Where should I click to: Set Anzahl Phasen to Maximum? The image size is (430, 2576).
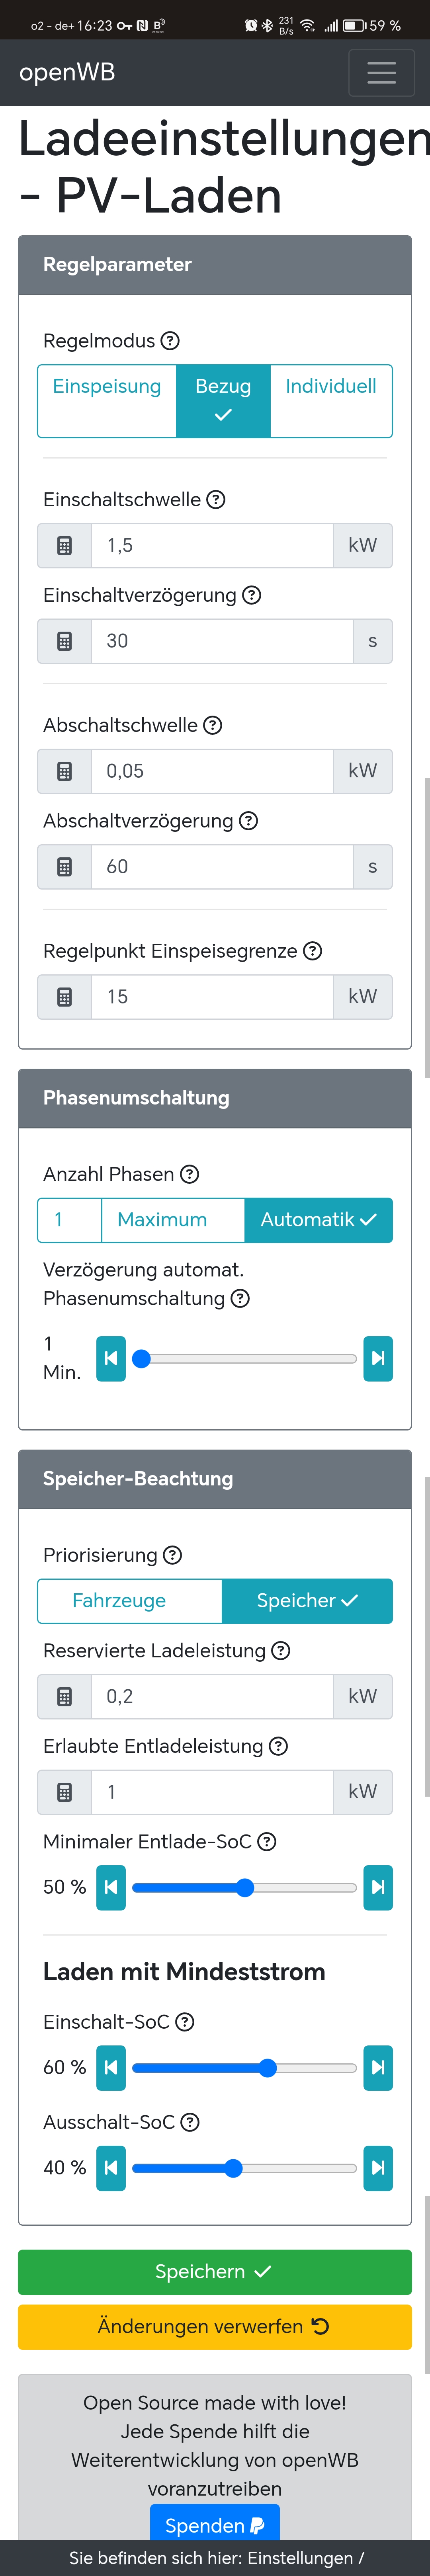[x=162, y=1220]
